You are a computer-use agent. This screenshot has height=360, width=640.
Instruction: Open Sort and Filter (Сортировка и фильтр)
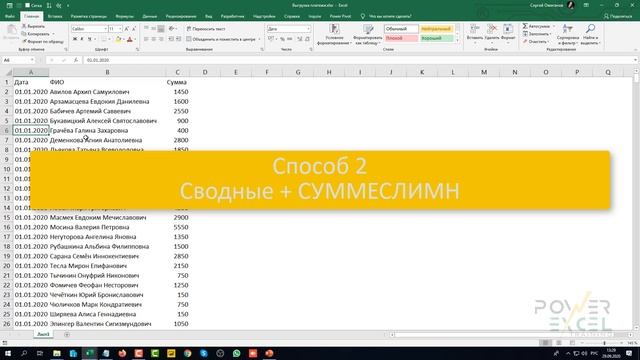point(568,34)
